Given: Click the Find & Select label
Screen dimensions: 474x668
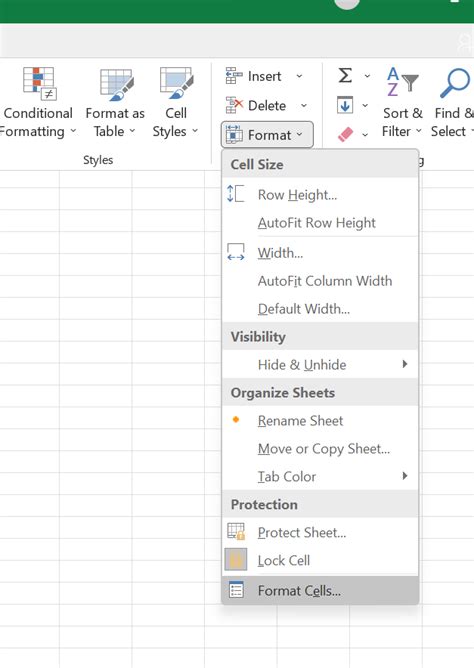Looking at the screenshot, I should tap(452, 122).
